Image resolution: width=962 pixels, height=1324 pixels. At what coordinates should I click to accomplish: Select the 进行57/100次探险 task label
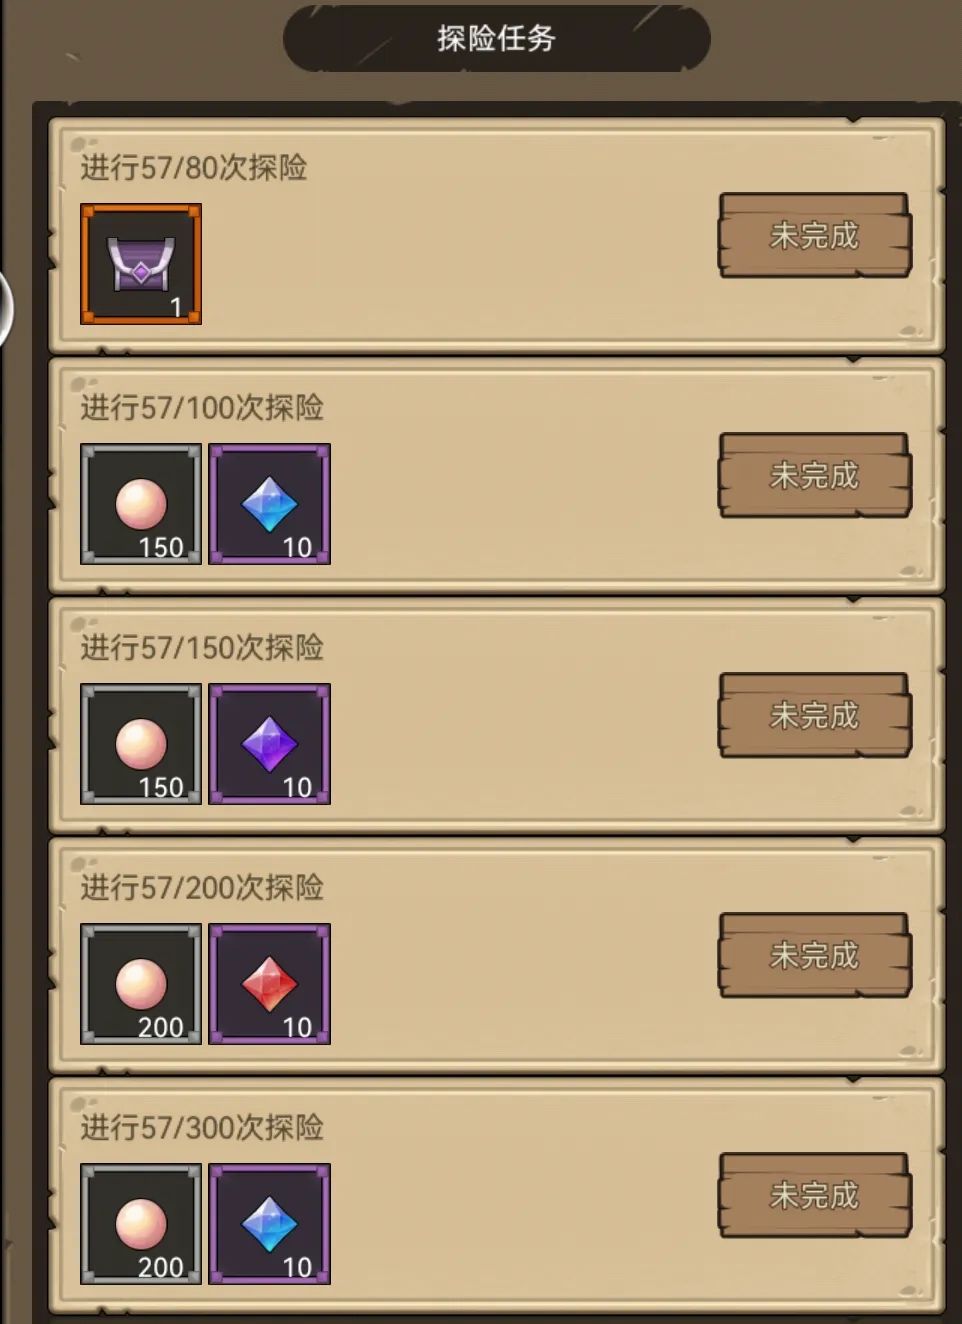point(202,407)
